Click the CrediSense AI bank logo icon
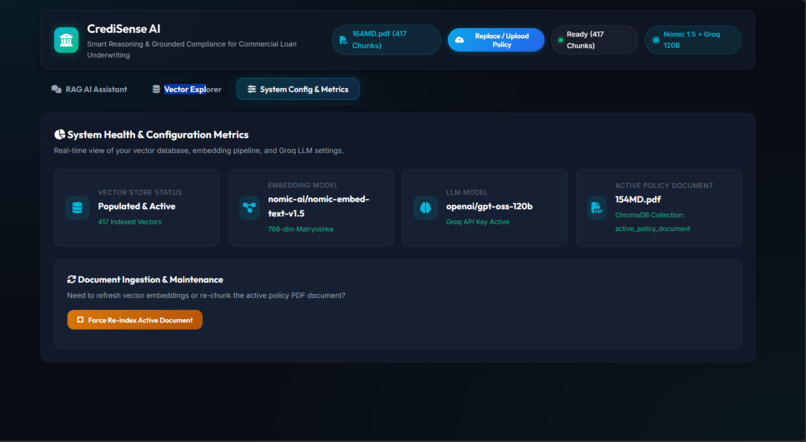Viewport: 806px width, 442px height. (66, 40)
